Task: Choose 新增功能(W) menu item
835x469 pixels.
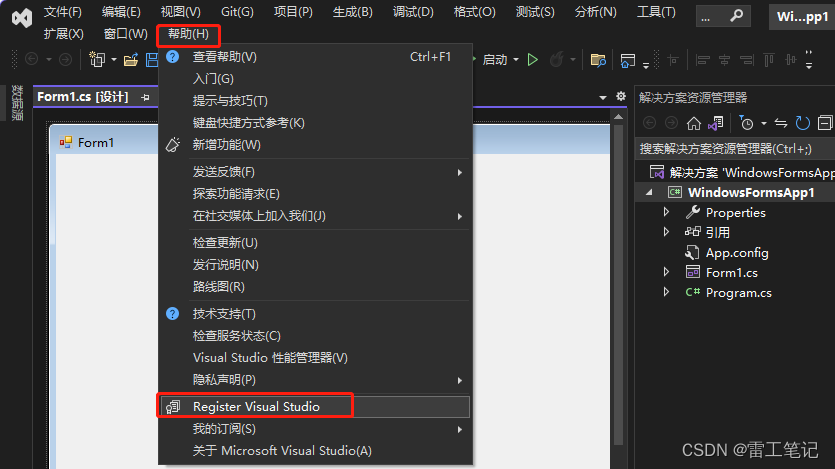Action: (x=315, y=145)
